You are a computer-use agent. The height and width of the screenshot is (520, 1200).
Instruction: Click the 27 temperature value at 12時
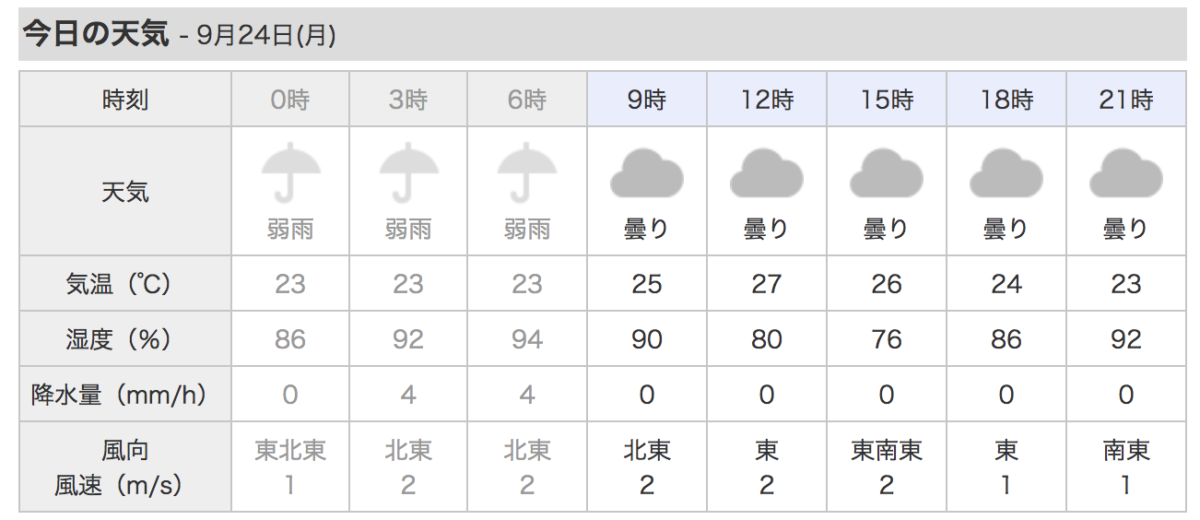(x=767, y=284)
